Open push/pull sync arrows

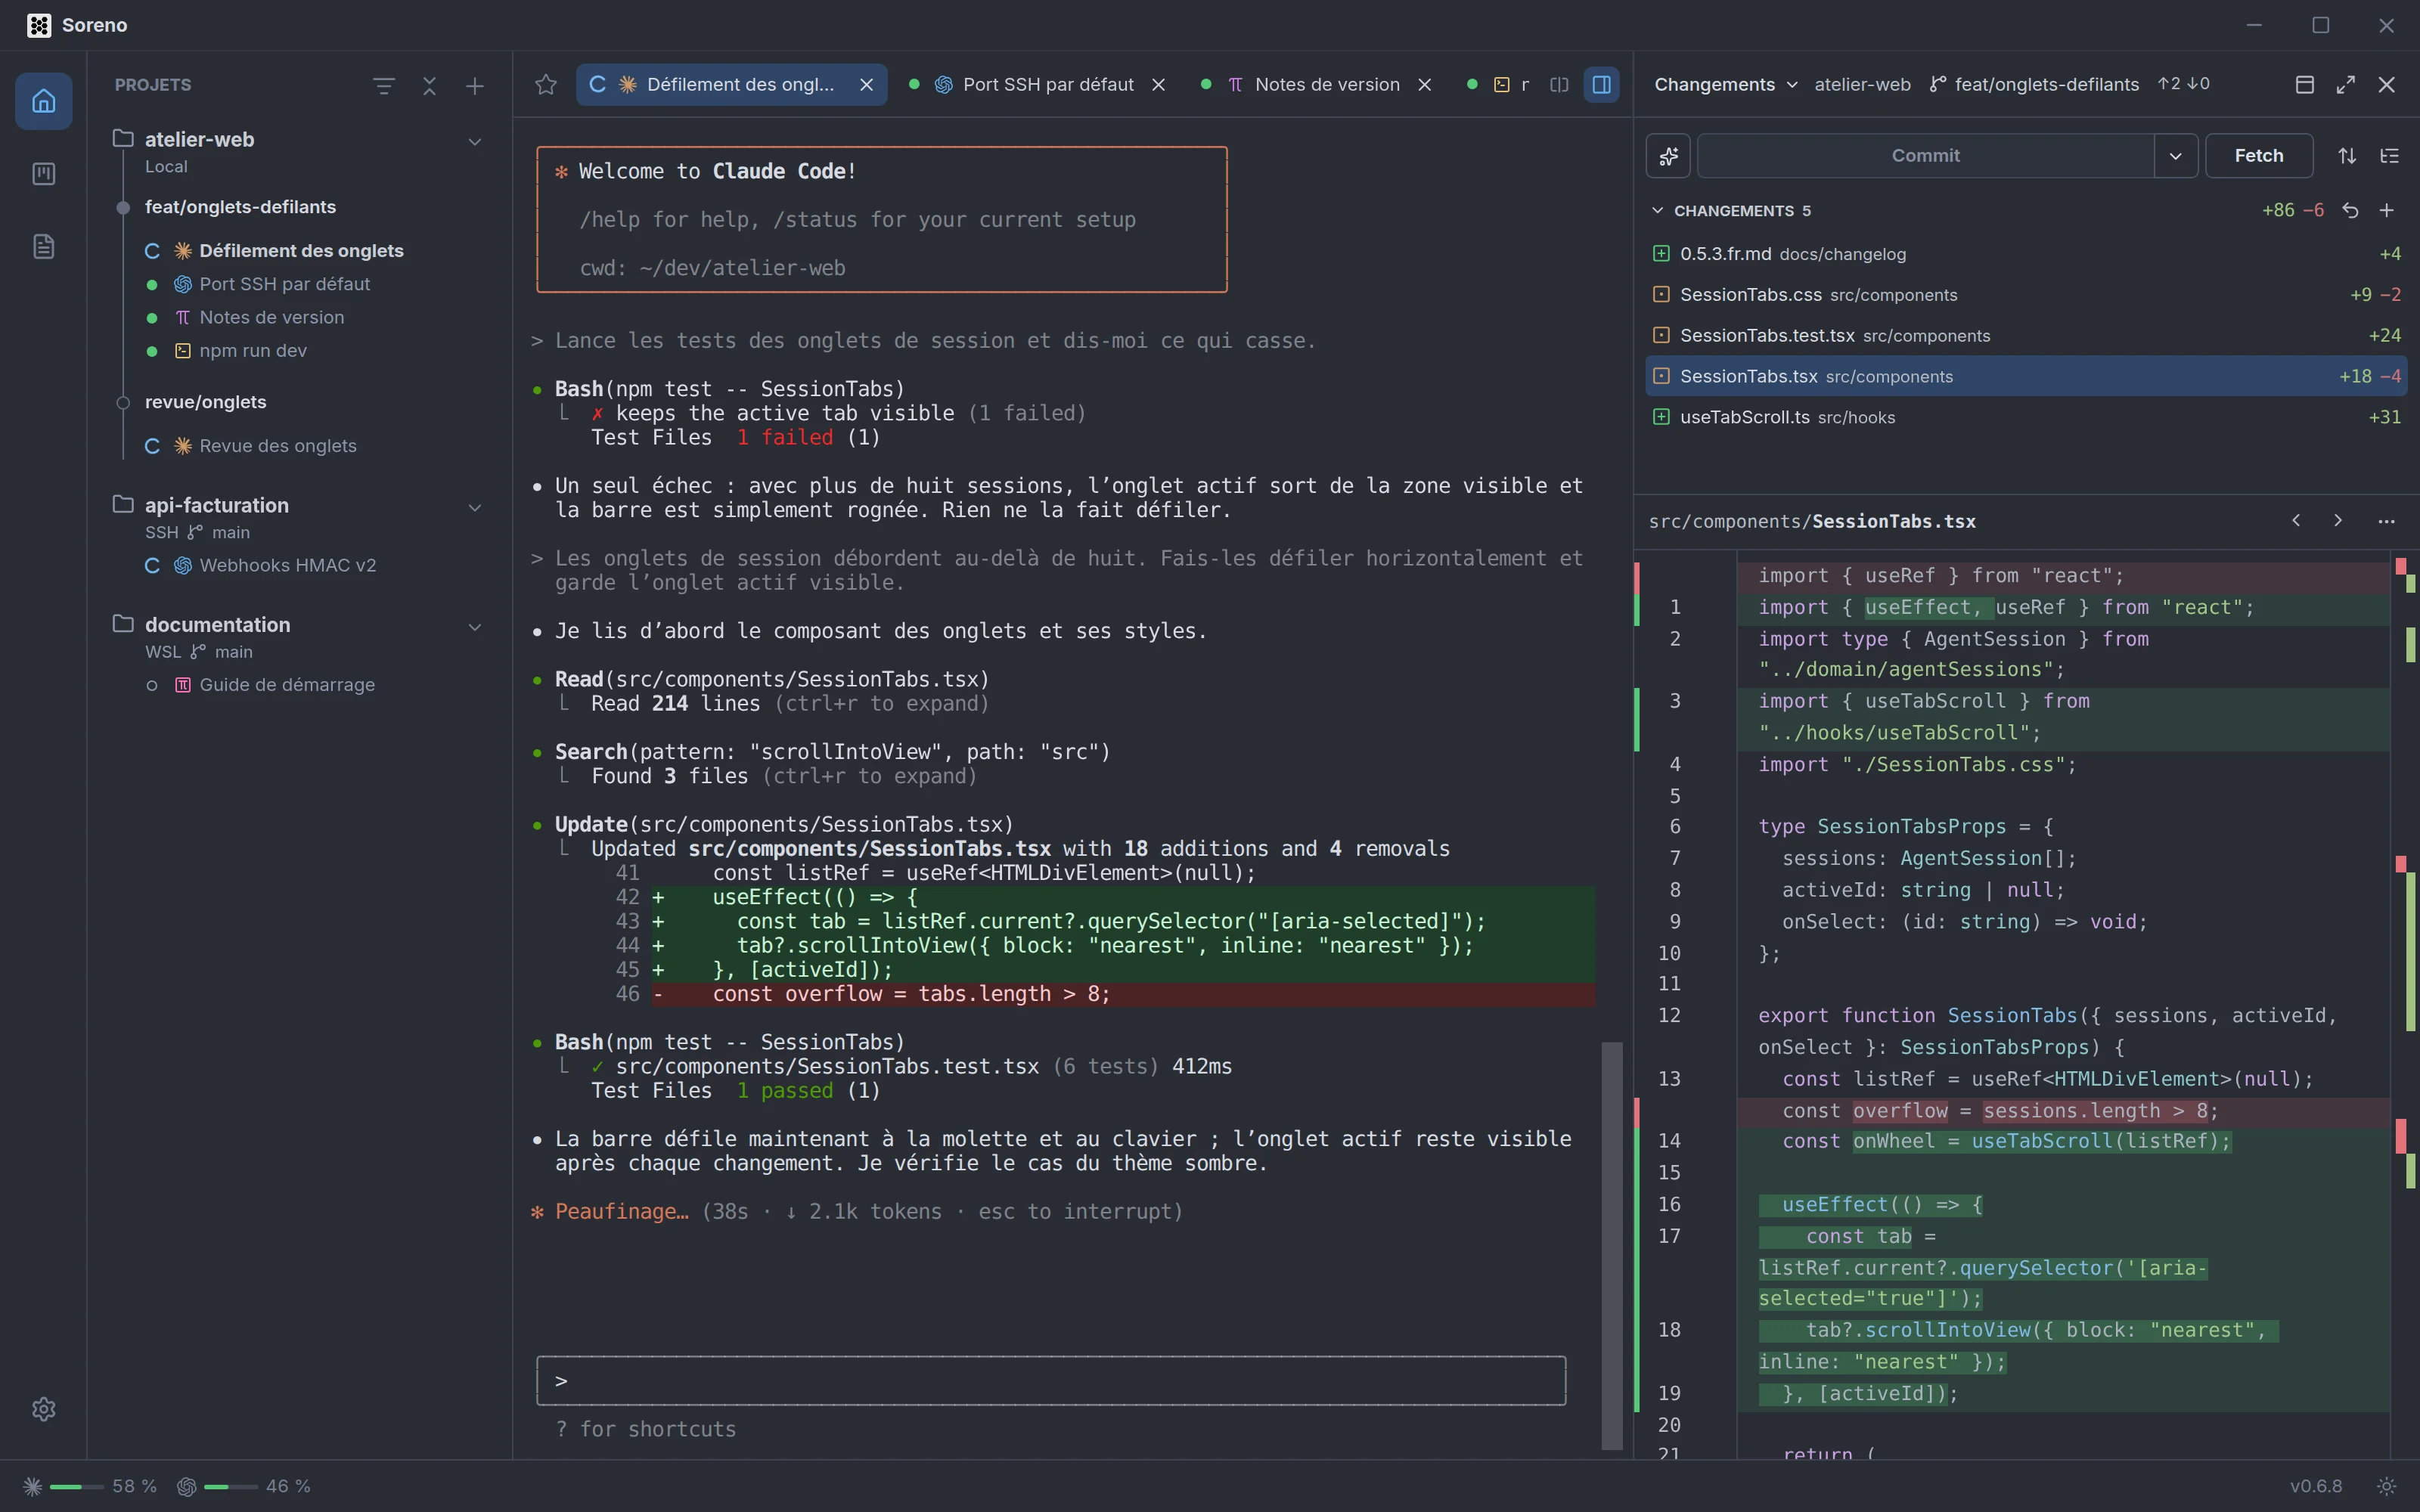(x=2347, y=156)
